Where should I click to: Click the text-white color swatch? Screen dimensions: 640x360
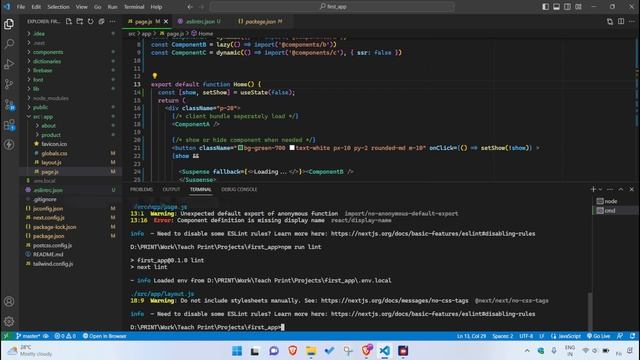tap(292, 148)
